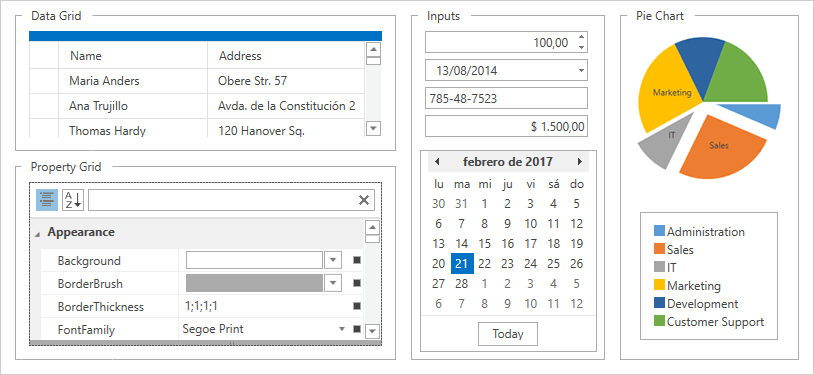Select the Obere Str. 57 address cell
Screen dimensions: 814x375
[x=286, y=81]
